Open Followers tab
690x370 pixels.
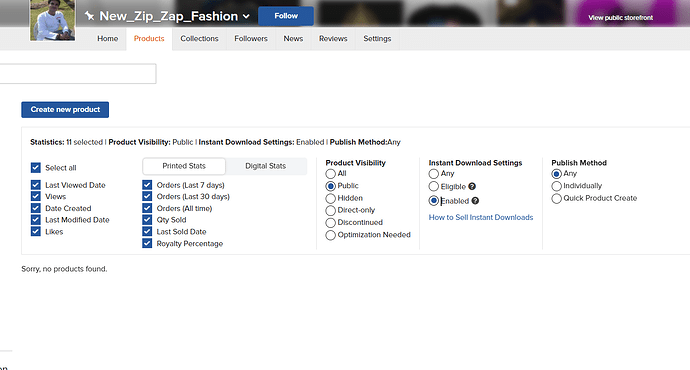251,39
